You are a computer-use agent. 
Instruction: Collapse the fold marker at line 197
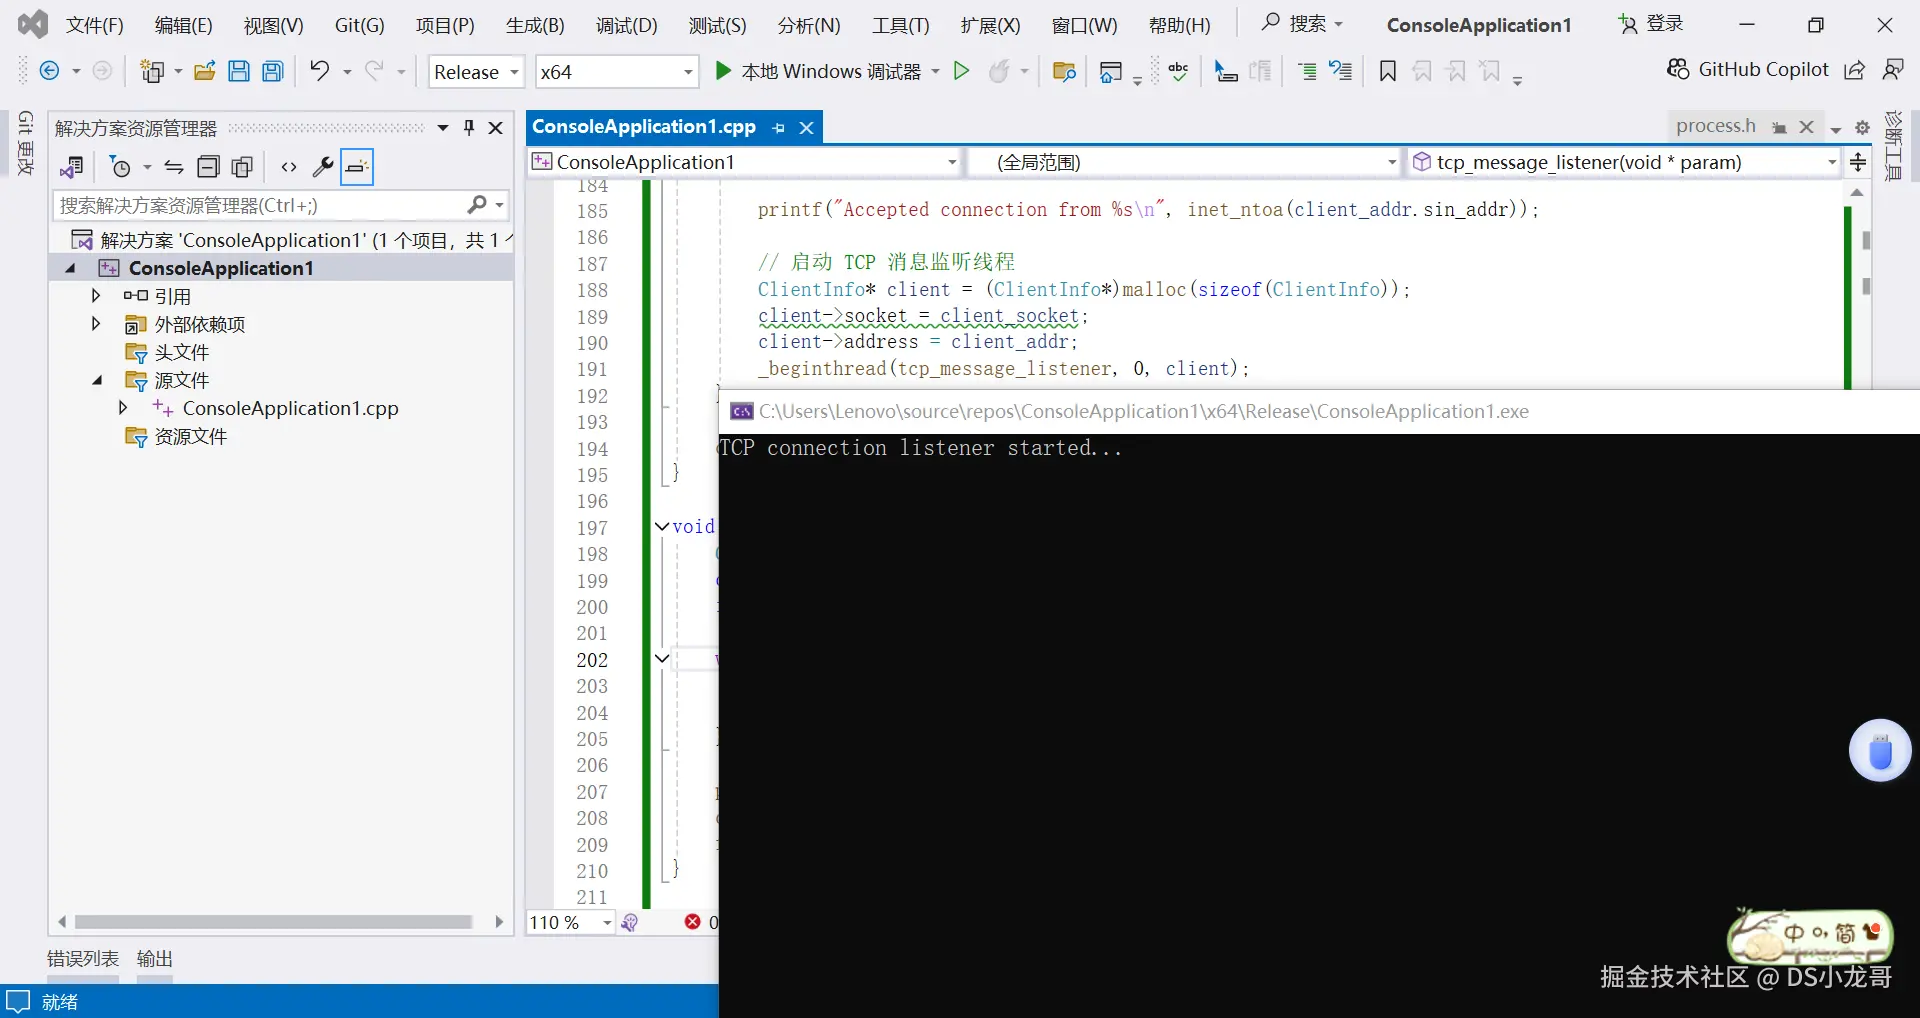pyautogui.click(x=662, y=527)
